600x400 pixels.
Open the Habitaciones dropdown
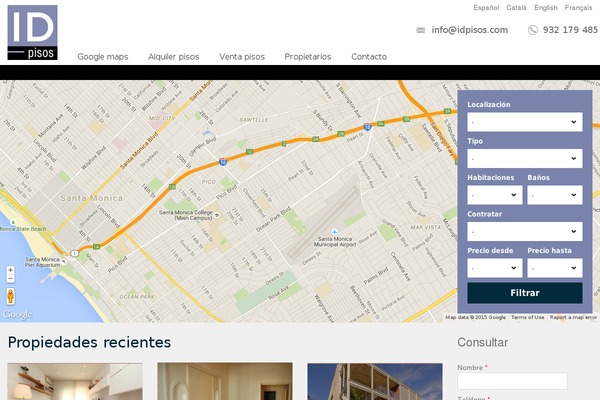coord(495,195)
